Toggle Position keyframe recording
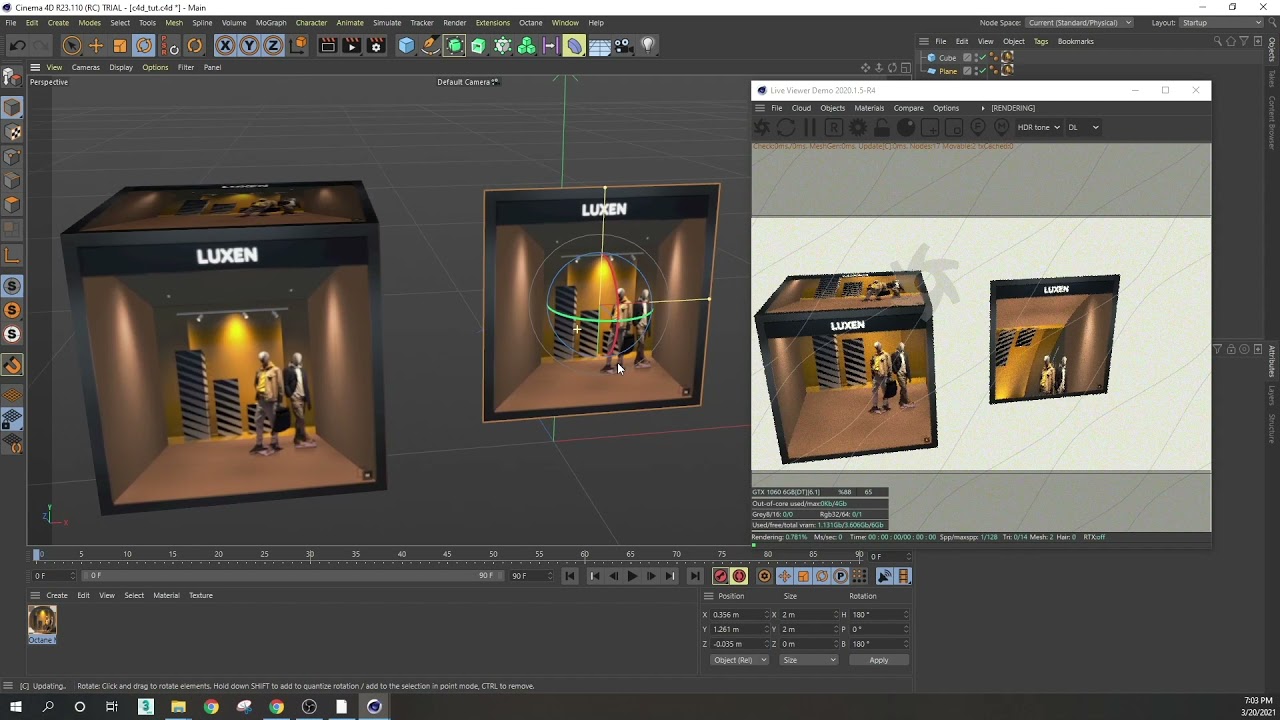Viewport: 1280px width, 720px height. (x=784, y=576)
